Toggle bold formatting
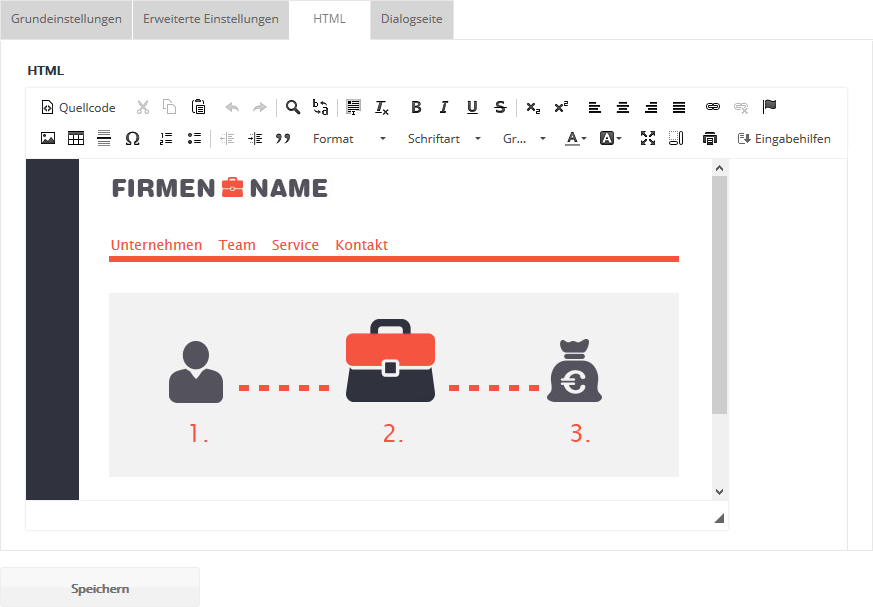873x607 pixels. coord(416,108)
